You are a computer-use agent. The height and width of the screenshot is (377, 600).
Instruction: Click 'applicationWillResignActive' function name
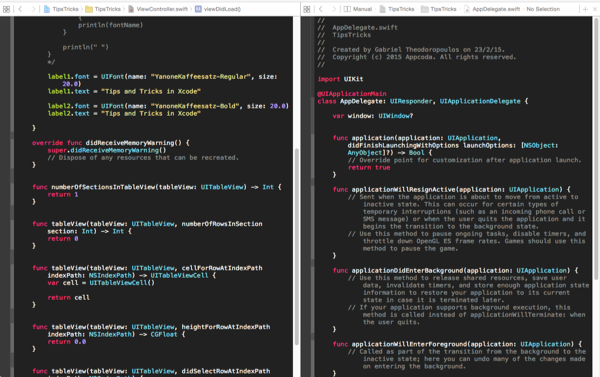point(403,190)
